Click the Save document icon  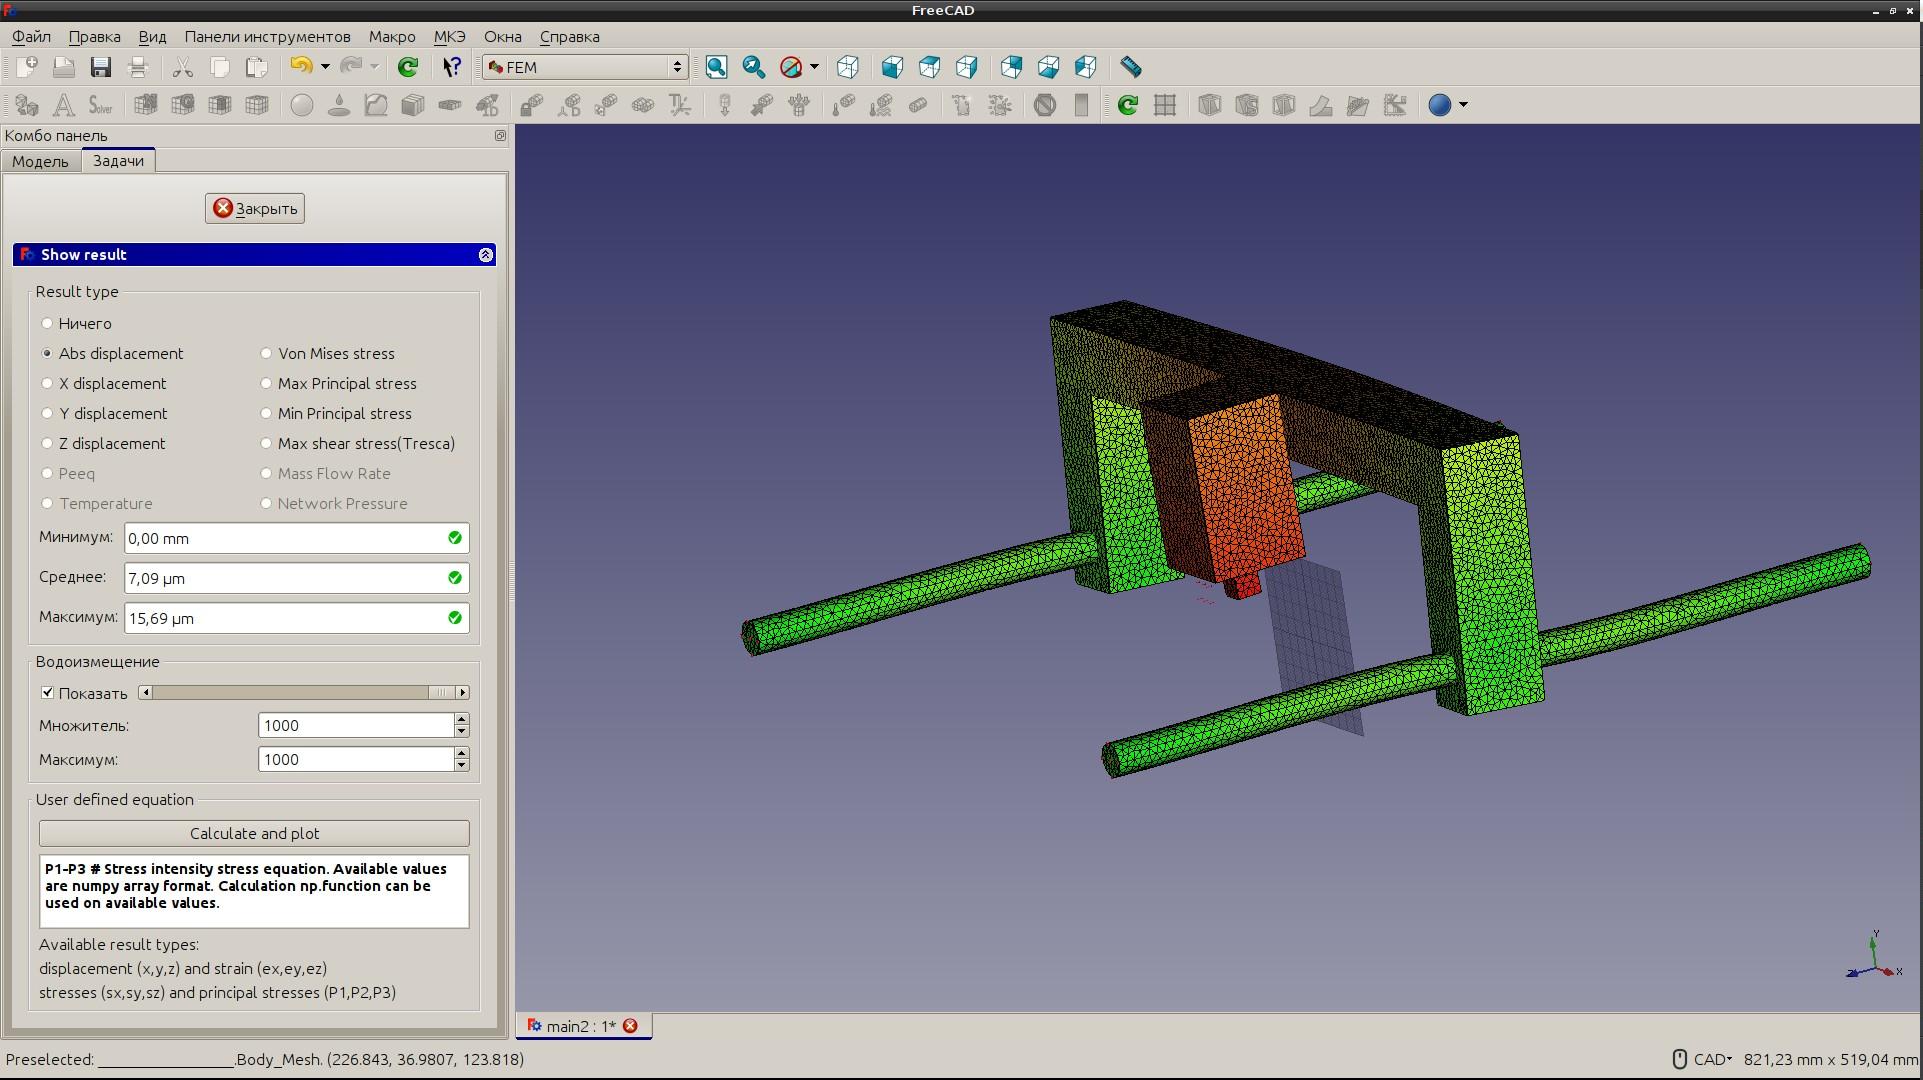(101, 67)
